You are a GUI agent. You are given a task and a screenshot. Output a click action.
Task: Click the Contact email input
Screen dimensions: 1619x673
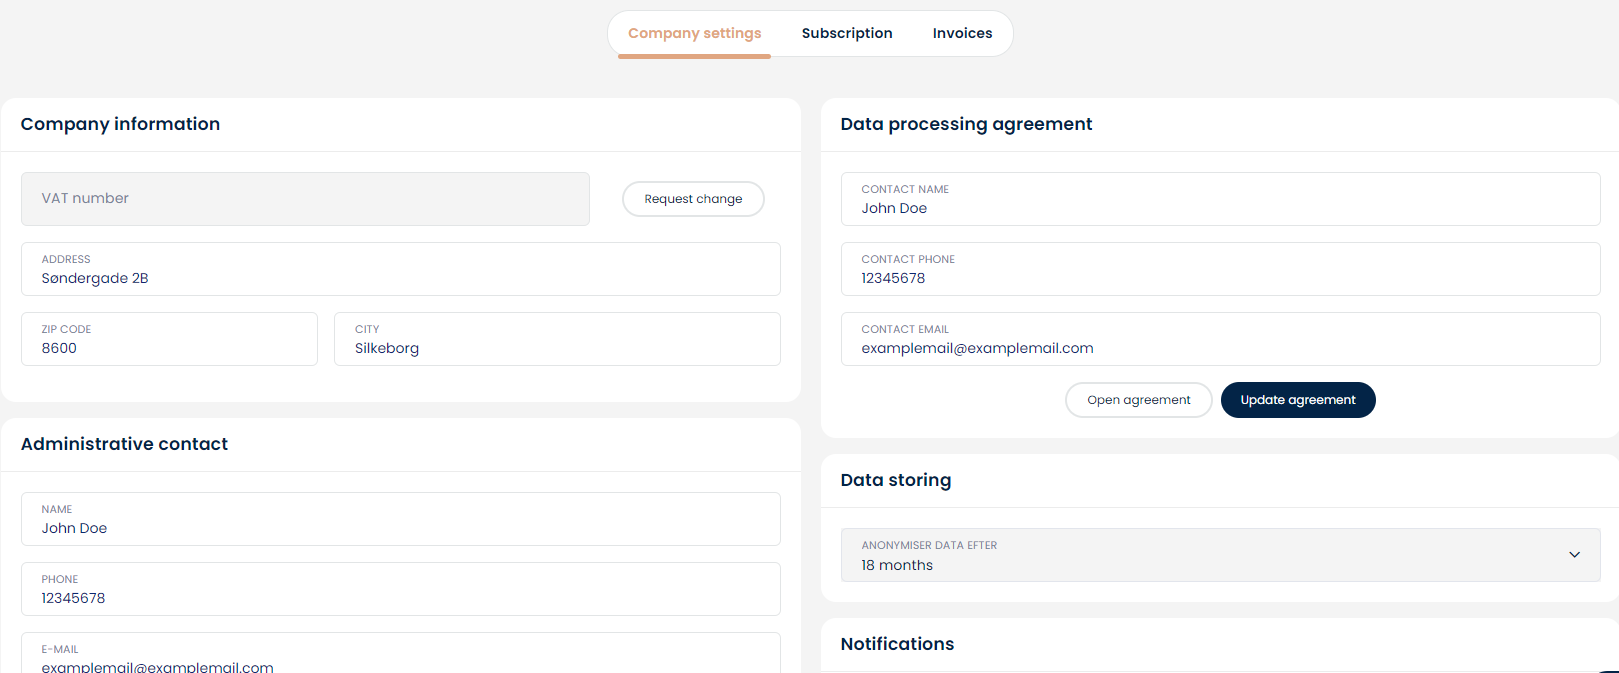coord(1220,340)
